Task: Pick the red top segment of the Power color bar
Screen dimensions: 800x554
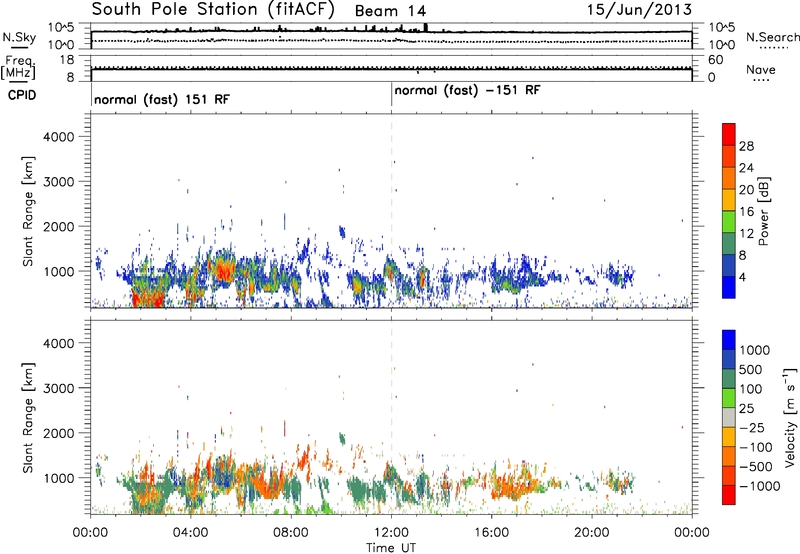Action: coord(729,134)
